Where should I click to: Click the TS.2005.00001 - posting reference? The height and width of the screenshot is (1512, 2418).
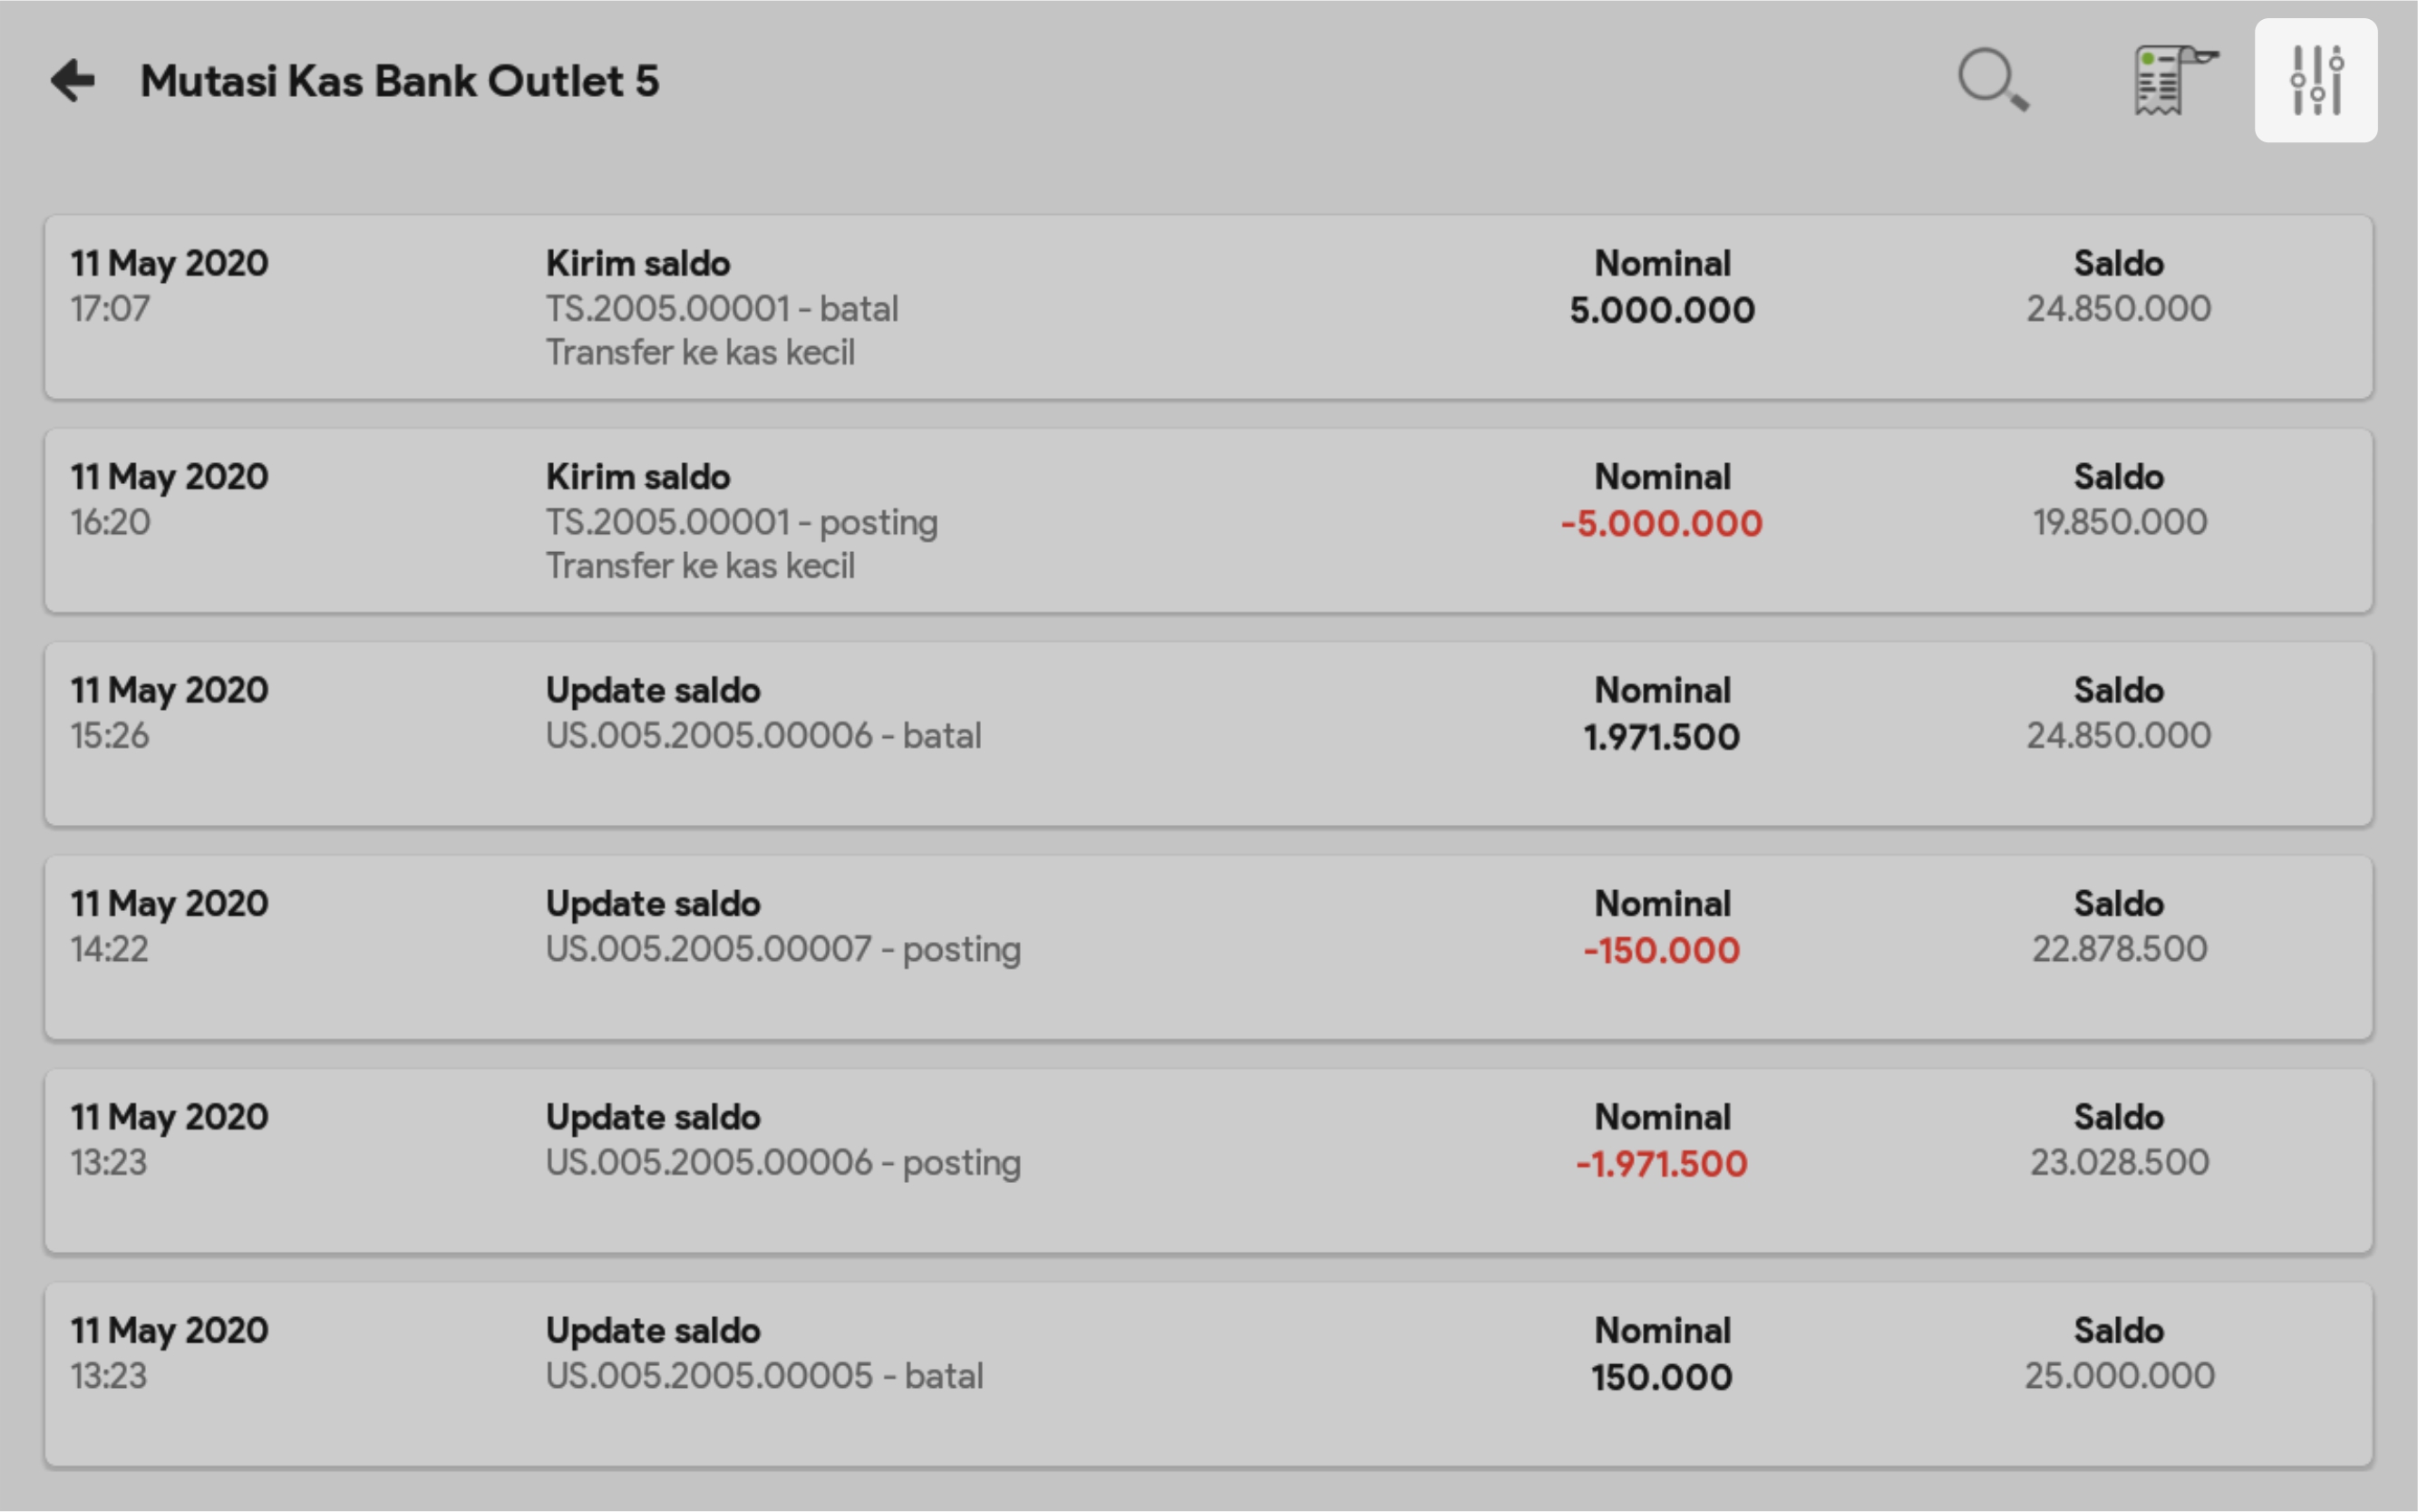[x=741, y=522]
